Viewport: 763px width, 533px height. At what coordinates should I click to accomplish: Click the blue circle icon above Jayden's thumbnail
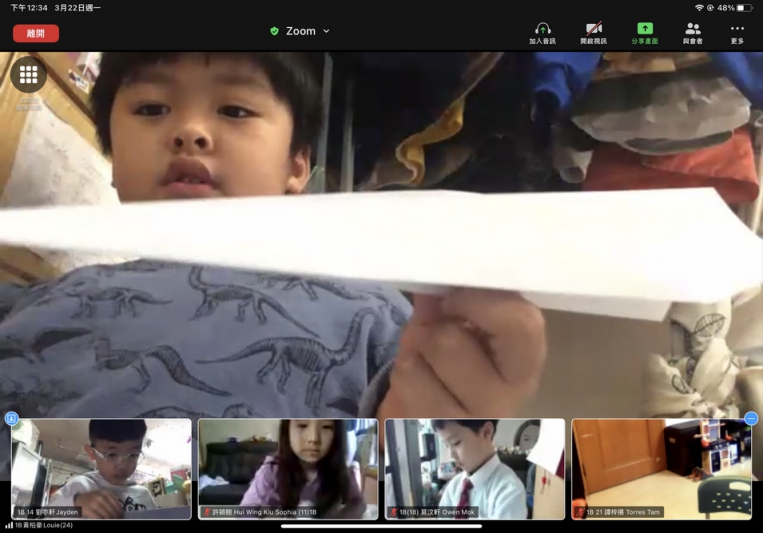pyautogui.click(x=12, y=418)
